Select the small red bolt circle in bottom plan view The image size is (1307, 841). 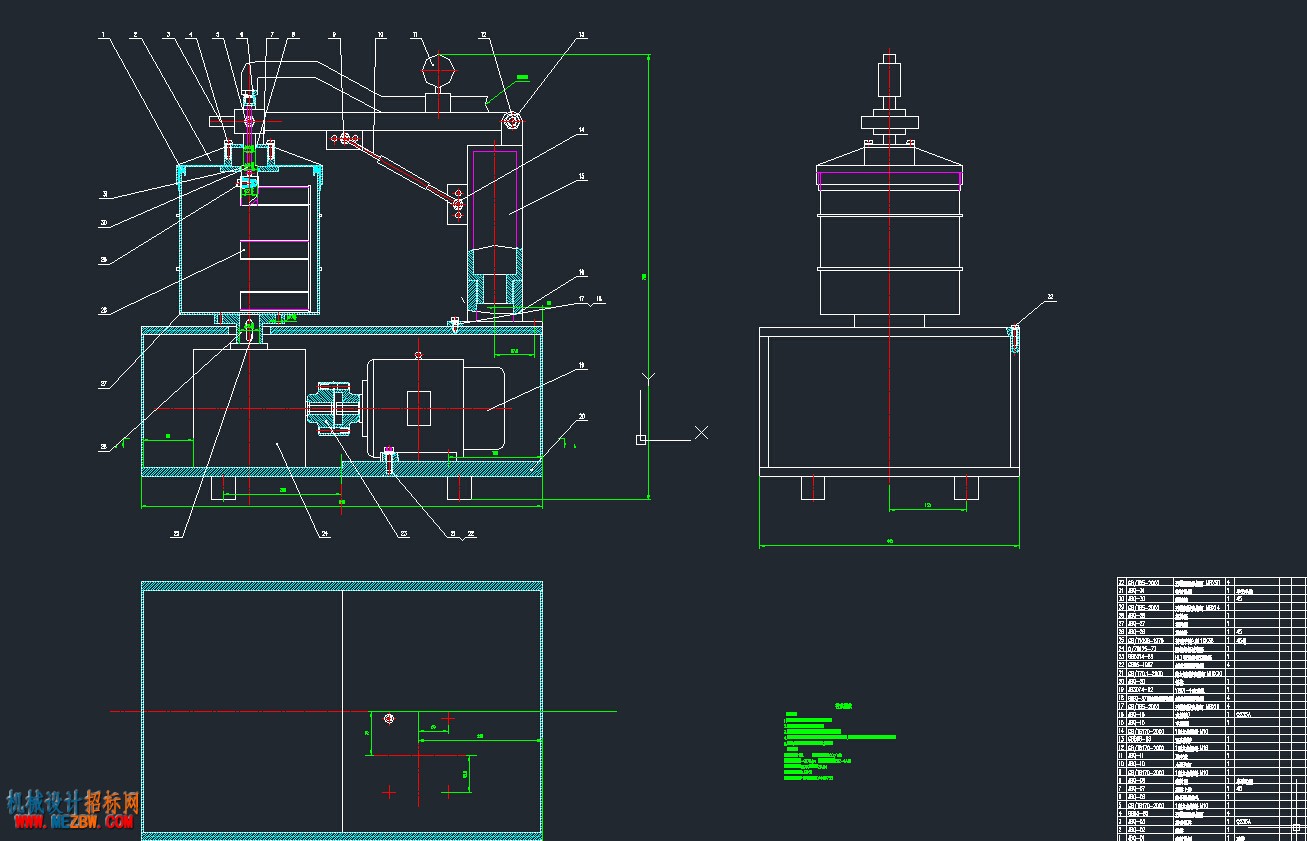(389, 719)
